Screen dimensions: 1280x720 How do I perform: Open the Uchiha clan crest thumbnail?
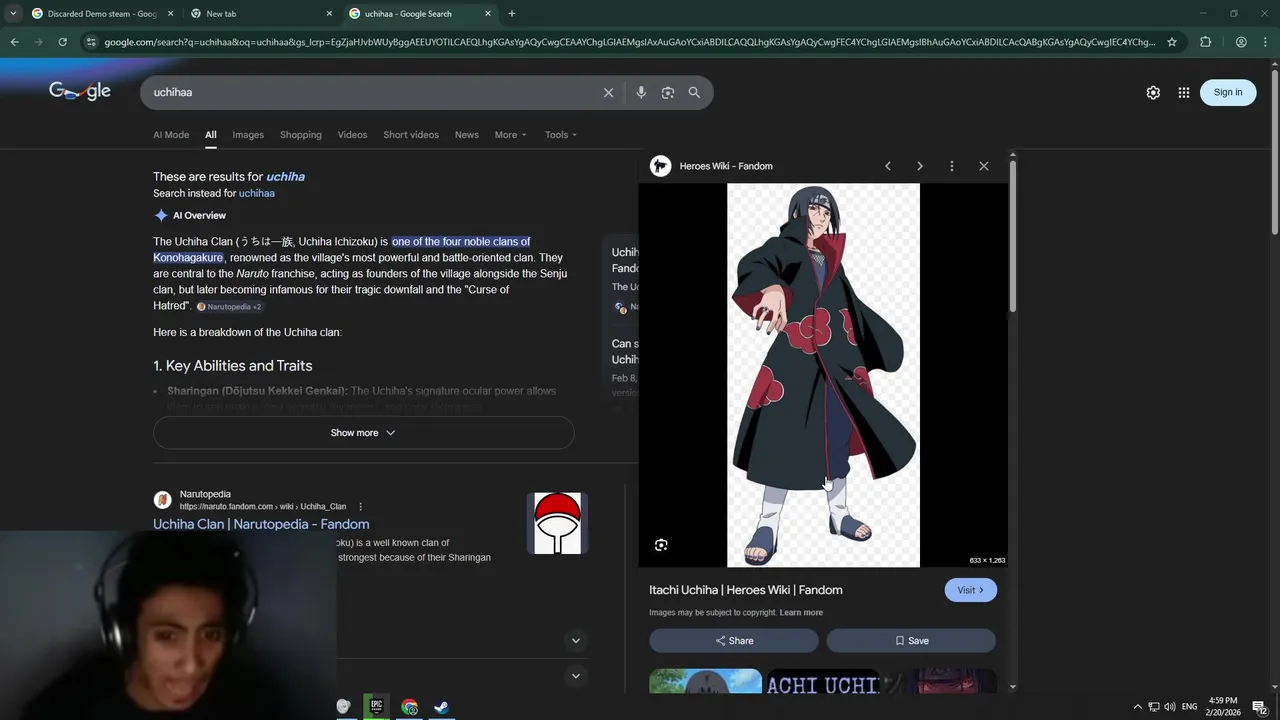click(557, 523)
